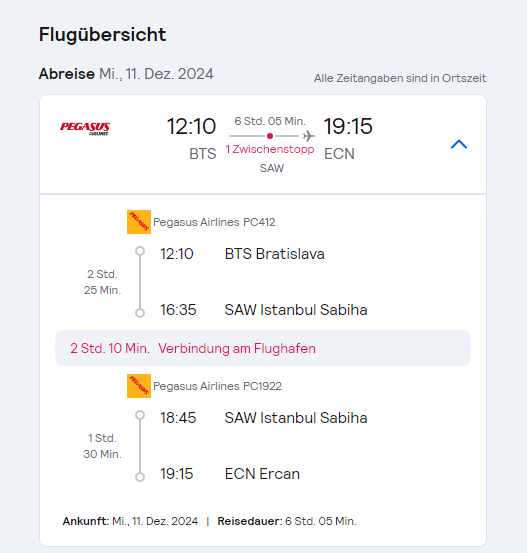Click the 'Flugübersicht' heading

[102, 35]
